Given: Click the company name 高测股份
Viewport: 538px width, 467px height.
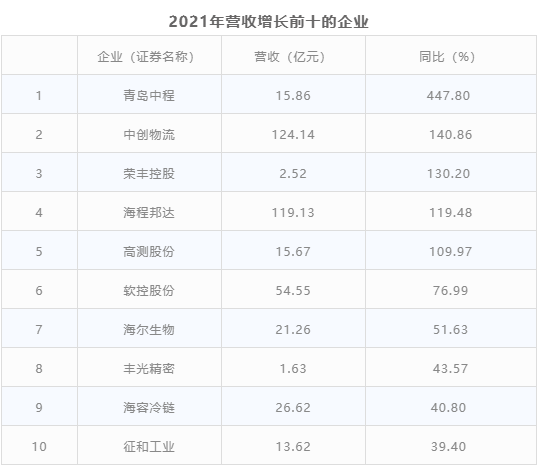Looking at the screenshot, I should [x=149, y=252].
